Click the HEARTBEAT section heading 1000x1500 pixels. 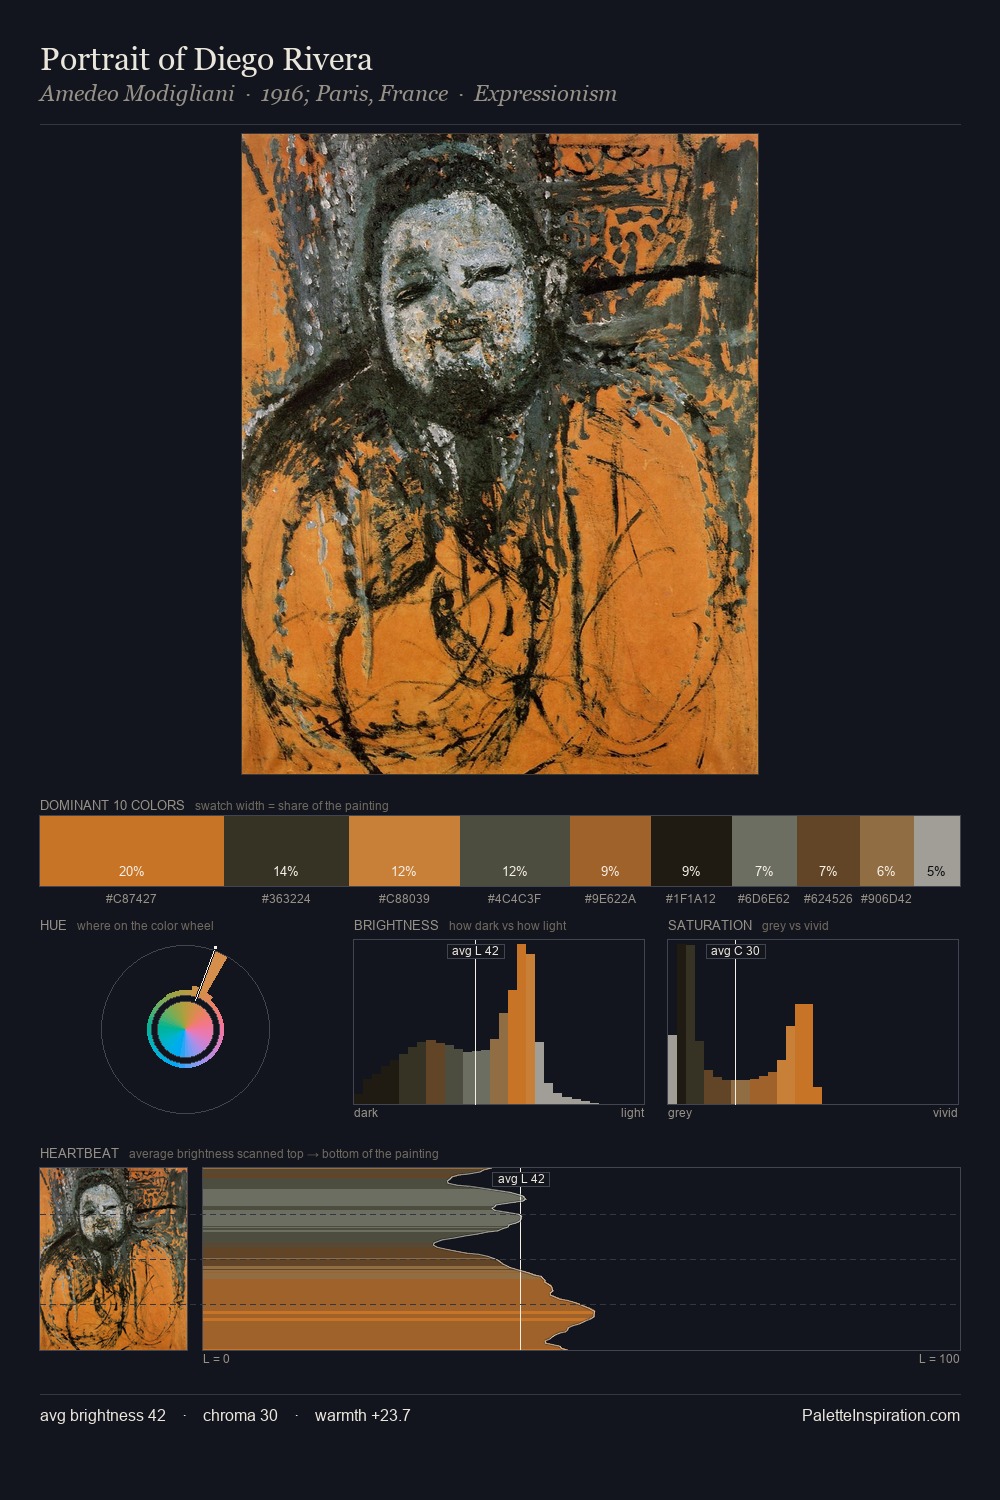pos(79,1153)
